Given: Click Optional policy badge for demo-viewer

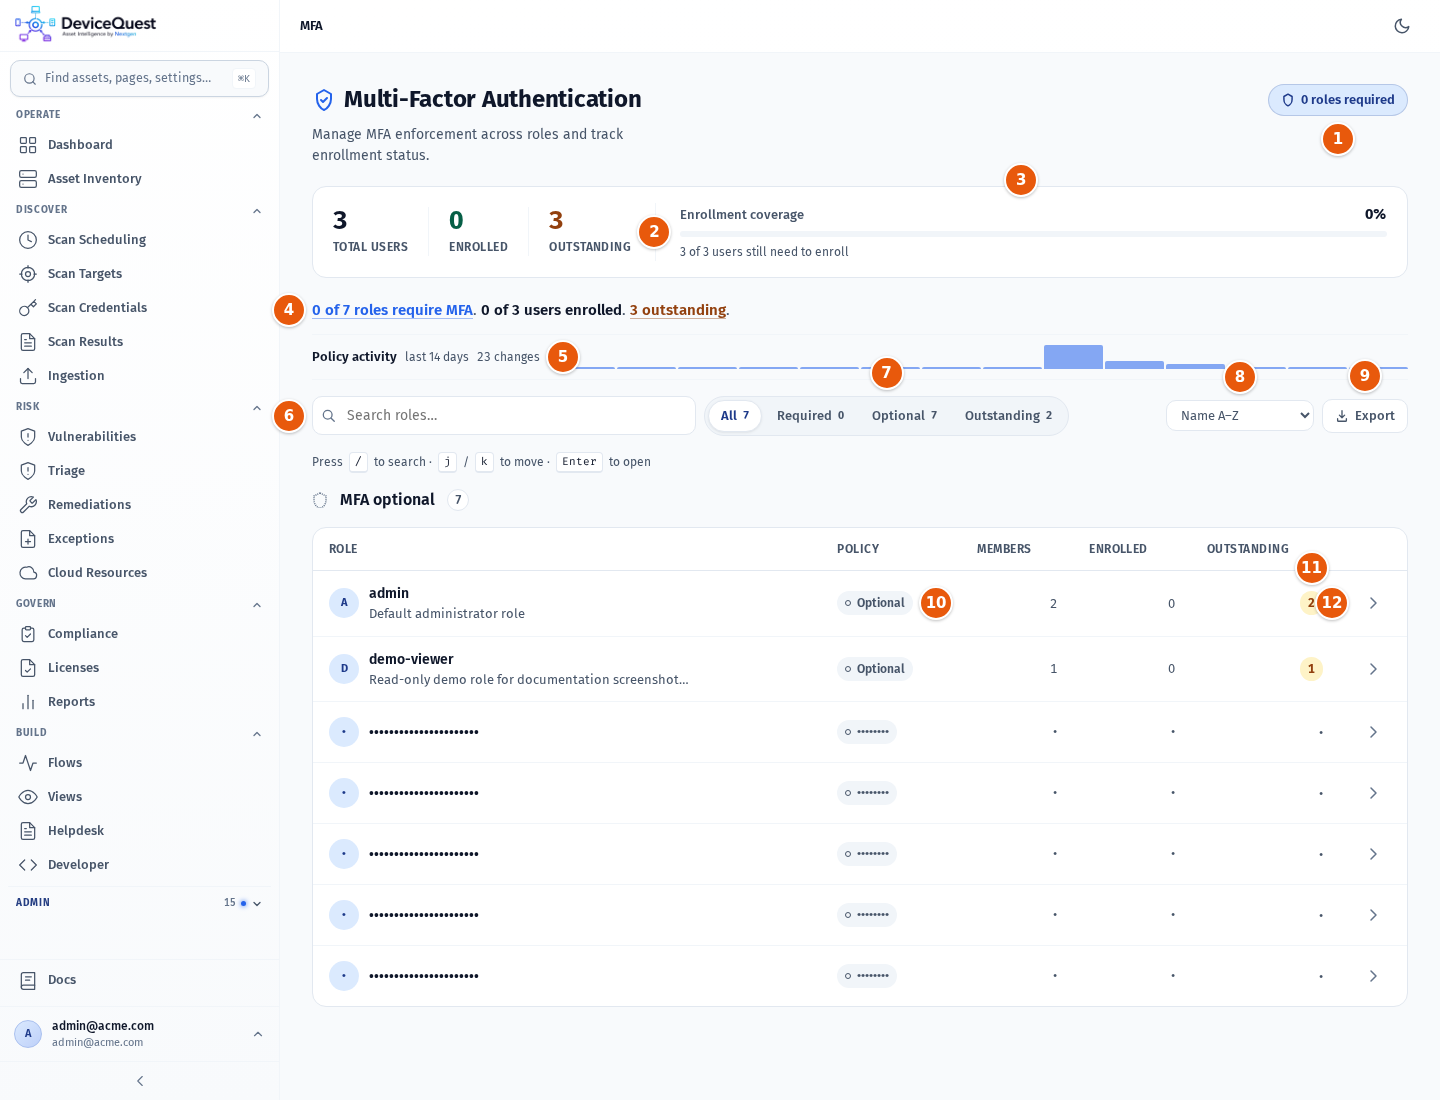Looking at the screenshot, I should [875, 669].
